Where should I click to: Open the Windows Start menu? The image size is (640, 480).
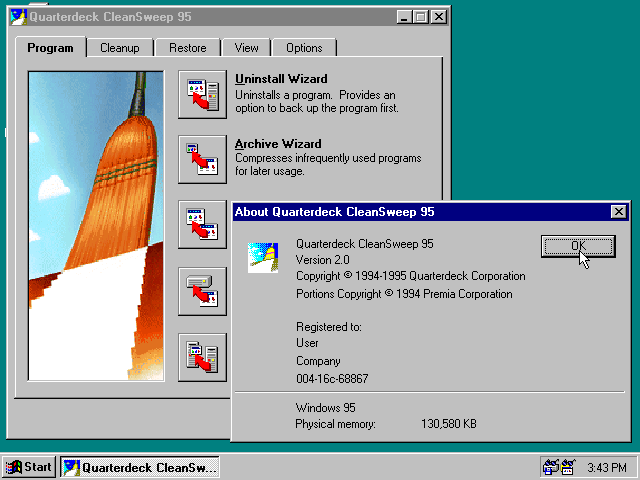[x=29, y=467]
